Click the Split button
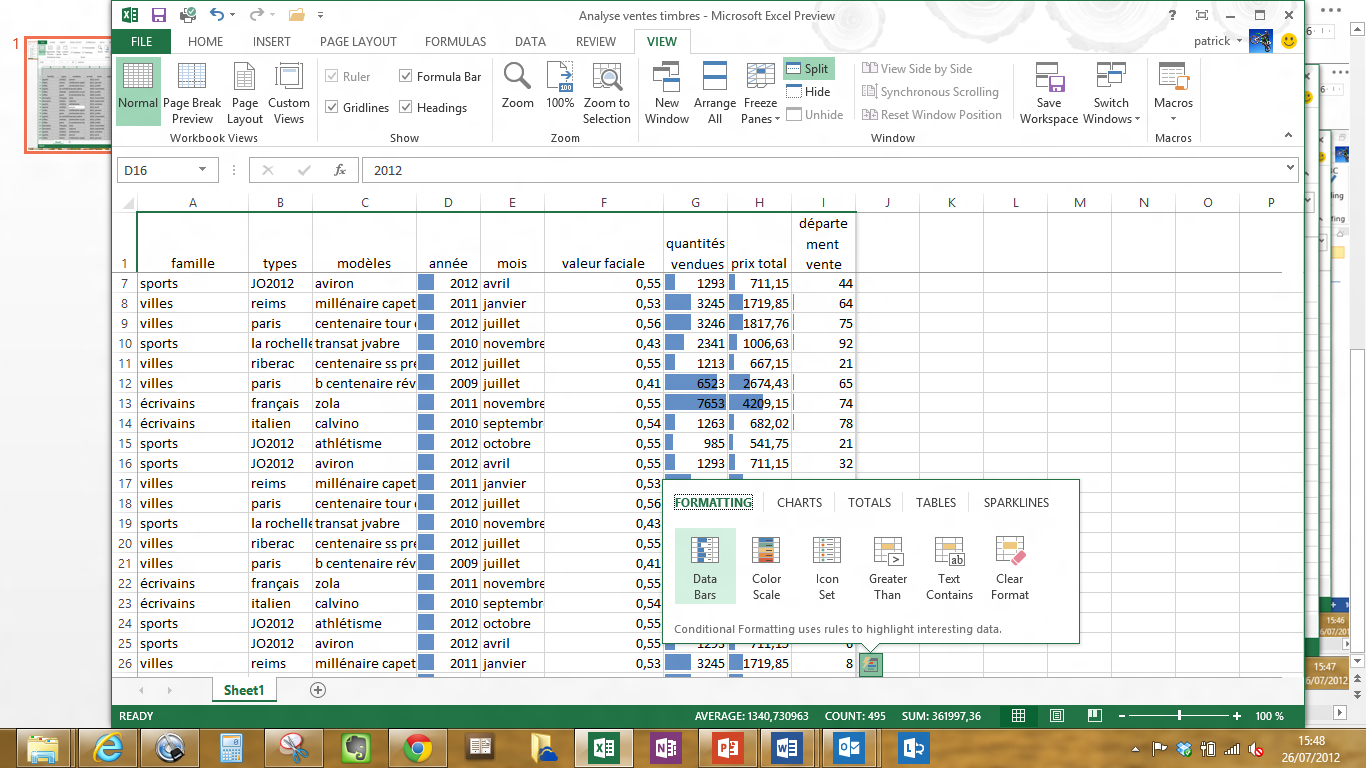Screen dimensions: 1366x768 click(x=808, y=69)
